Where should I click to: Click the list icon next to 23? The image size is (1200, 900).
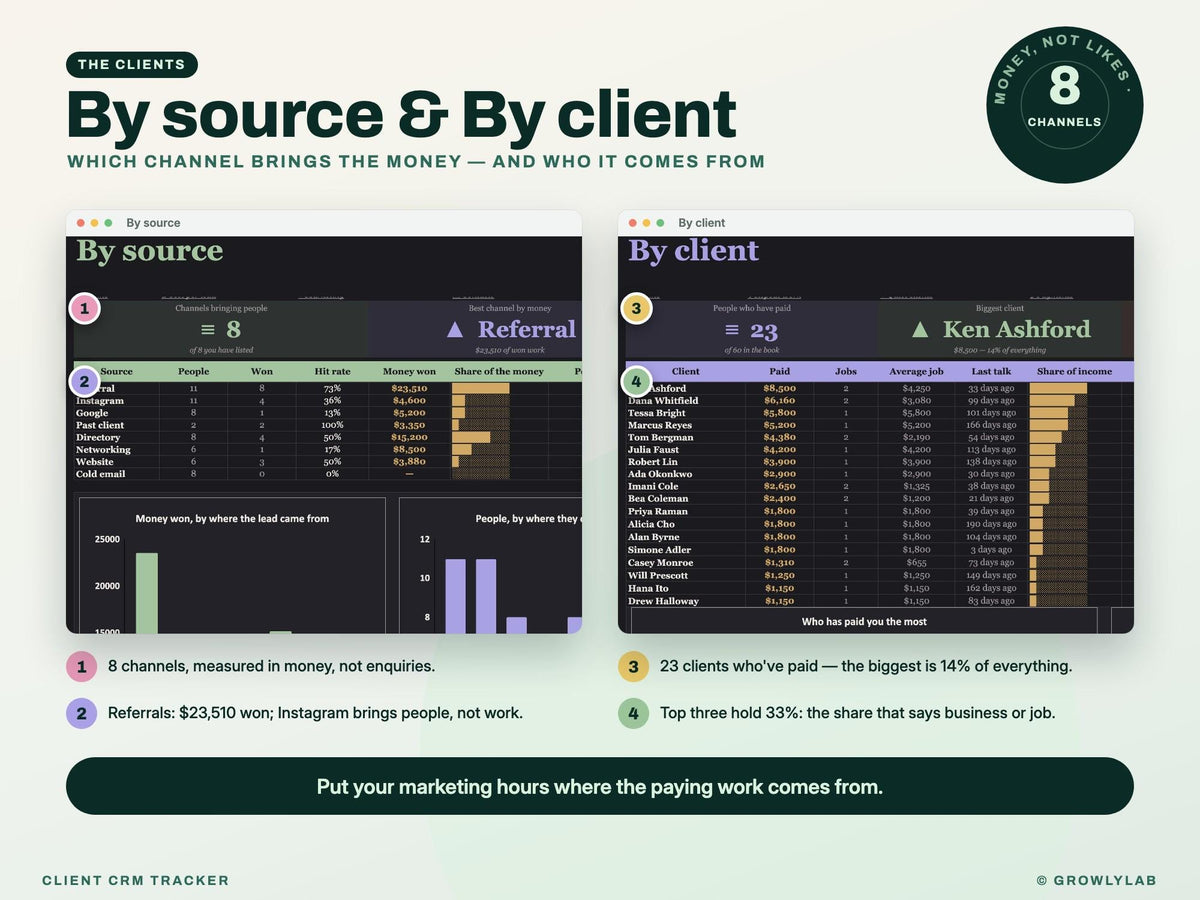tap(731, 330)
